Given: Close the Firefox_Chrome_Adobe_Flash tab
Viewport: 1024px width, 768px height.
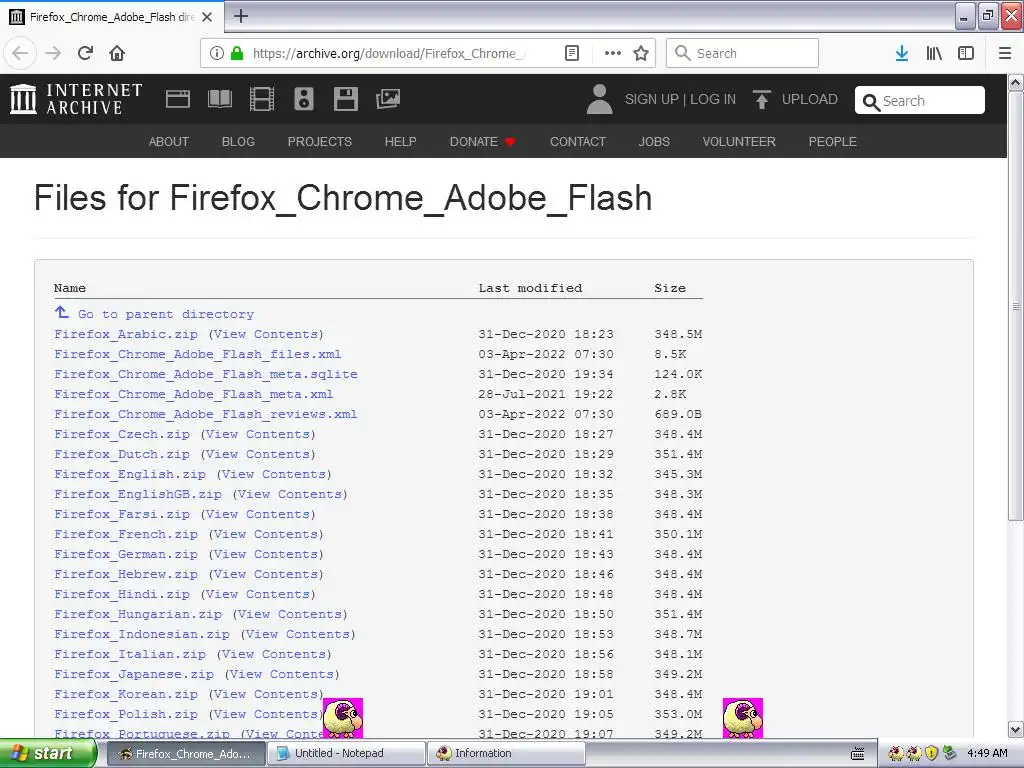Looking at the screenshot, I should (207, 17).
